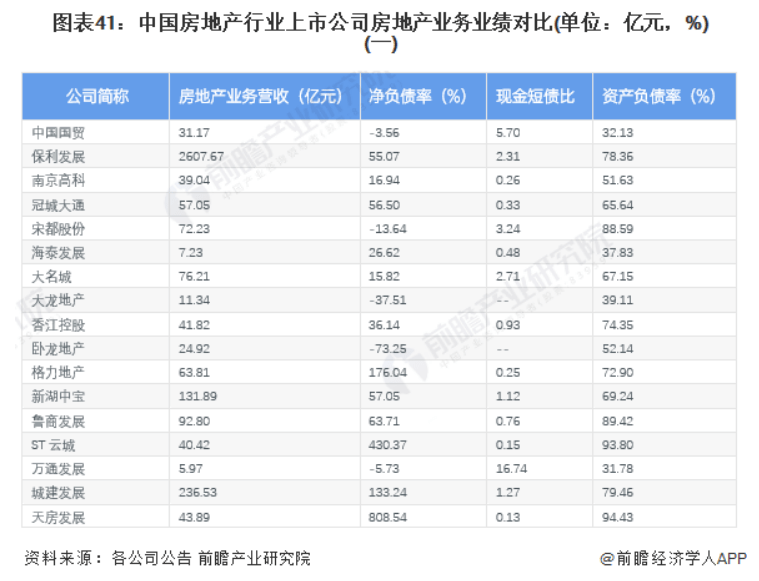759x581 pixels.
Task: Click the 资产负债率（%）column header
Action: pyautogui.click(x=665, y=96)
